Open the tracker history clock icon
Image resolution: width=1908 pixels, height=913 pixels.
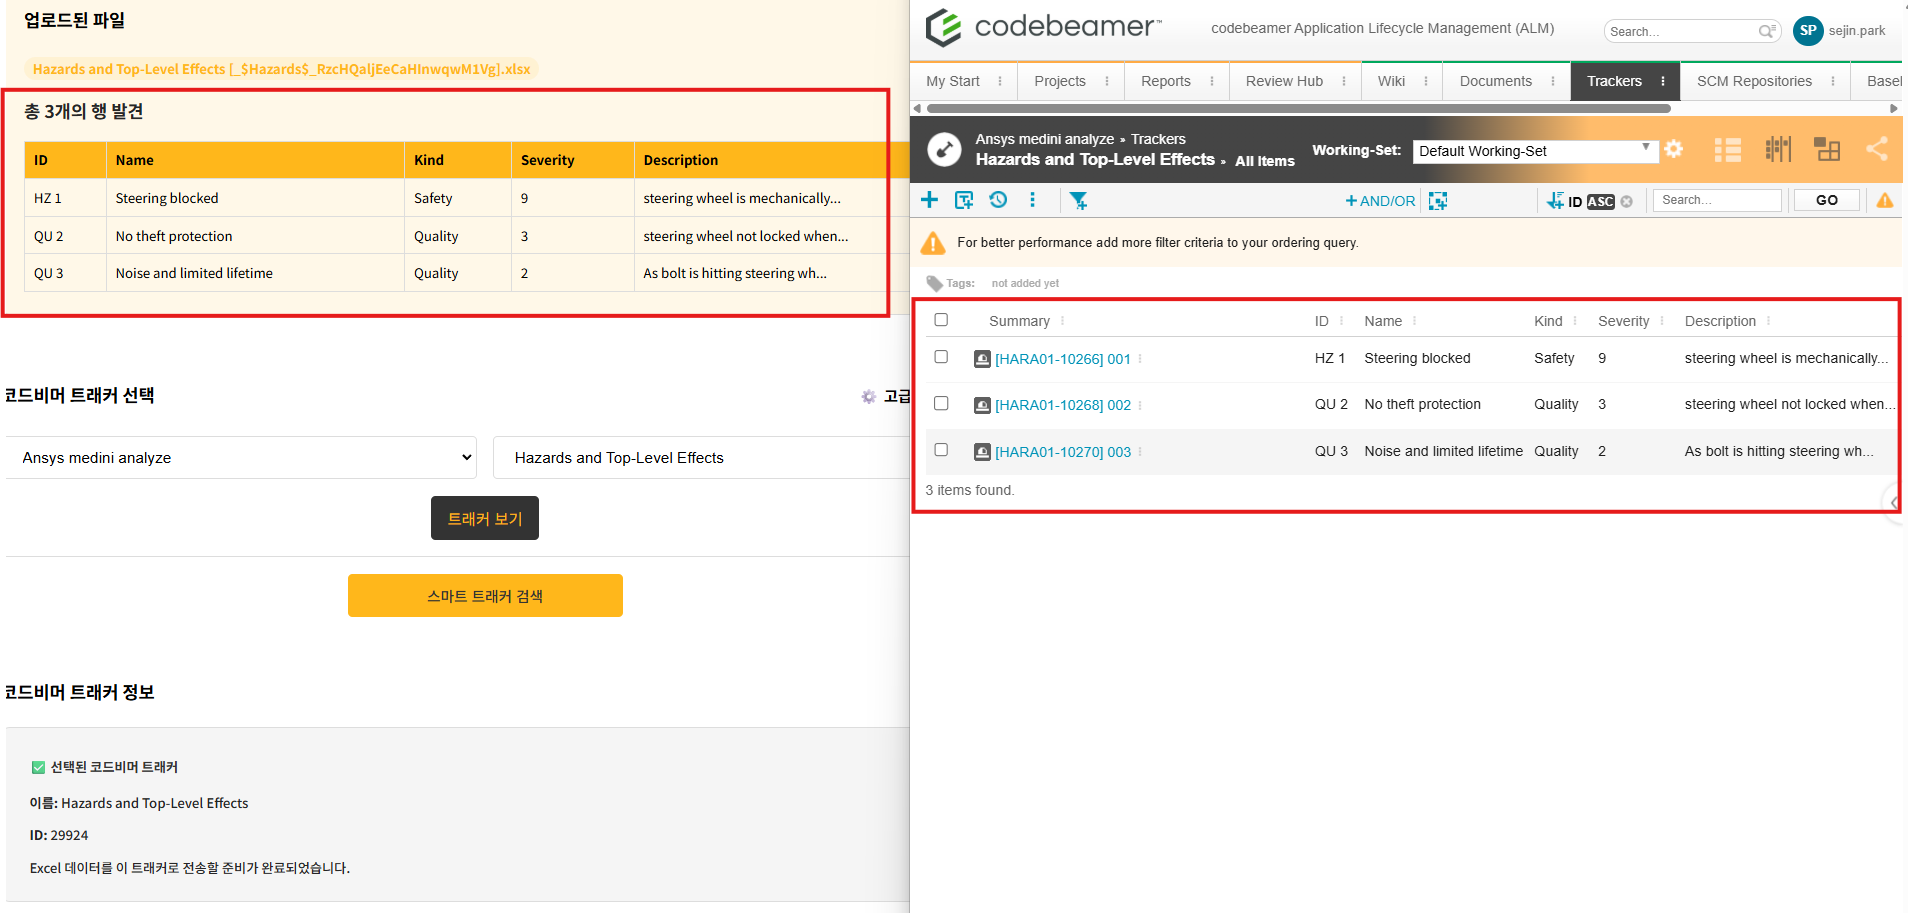pyautogui.click(x=998, y=200)
